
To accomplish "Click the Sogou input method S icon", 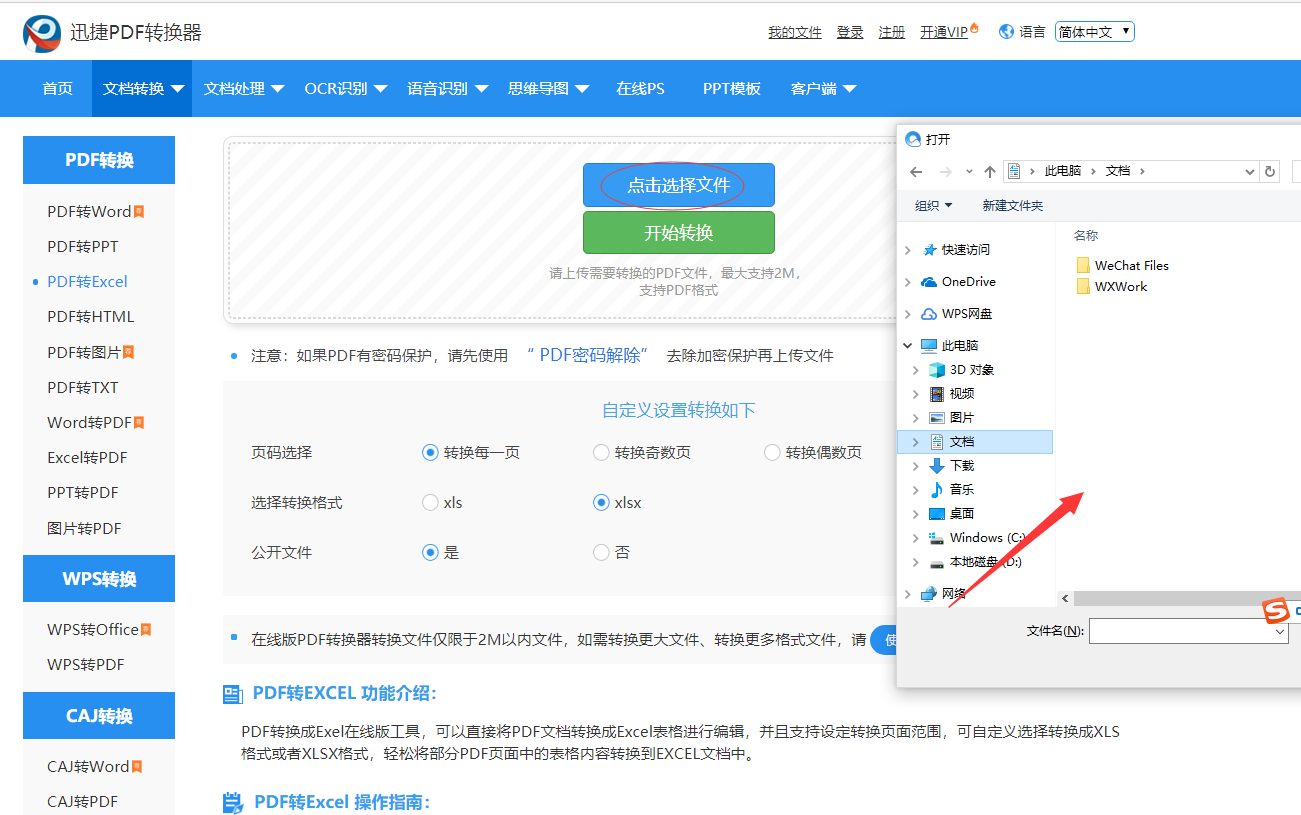I will 1274,611.
